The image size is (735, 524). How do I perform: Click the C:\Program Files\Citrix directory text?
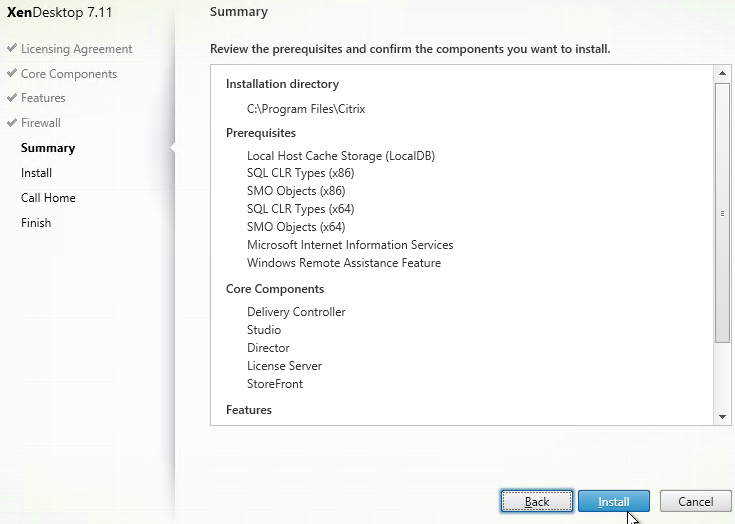[306, 109]
